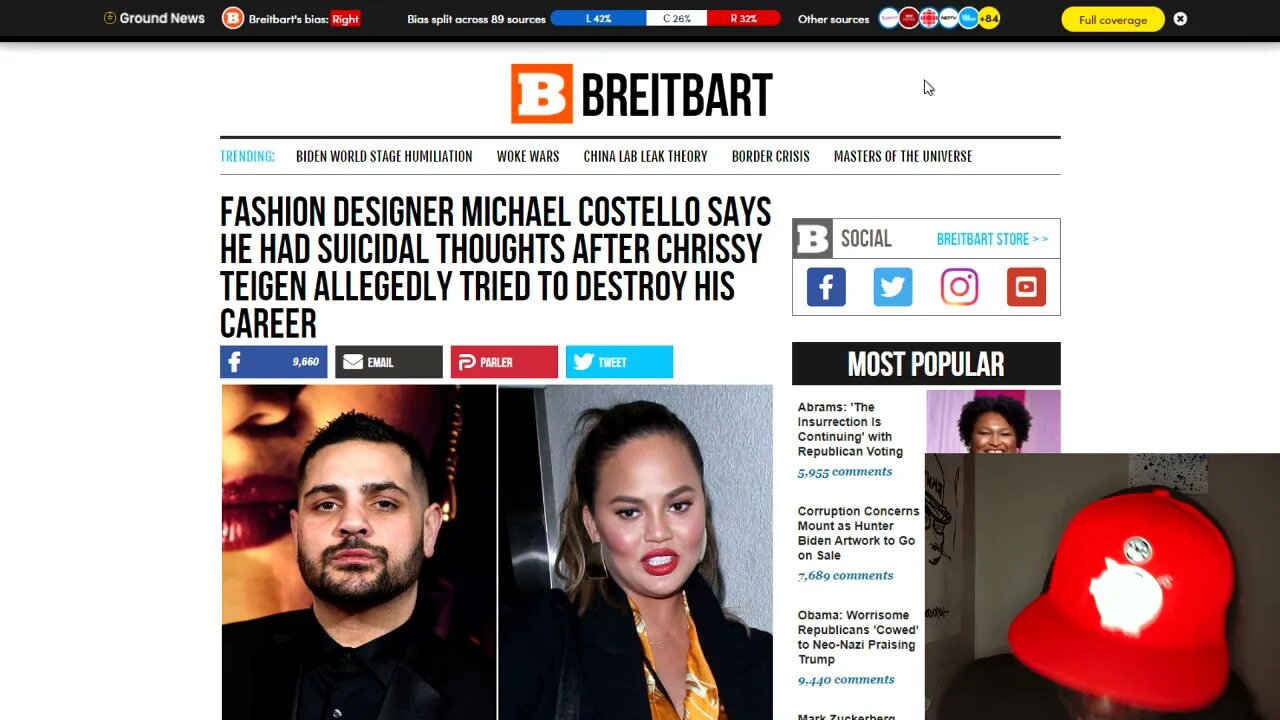Open Full coverage on Ground News
Viewport: 1280px width, 720px height.
(x=1113, y=19)
